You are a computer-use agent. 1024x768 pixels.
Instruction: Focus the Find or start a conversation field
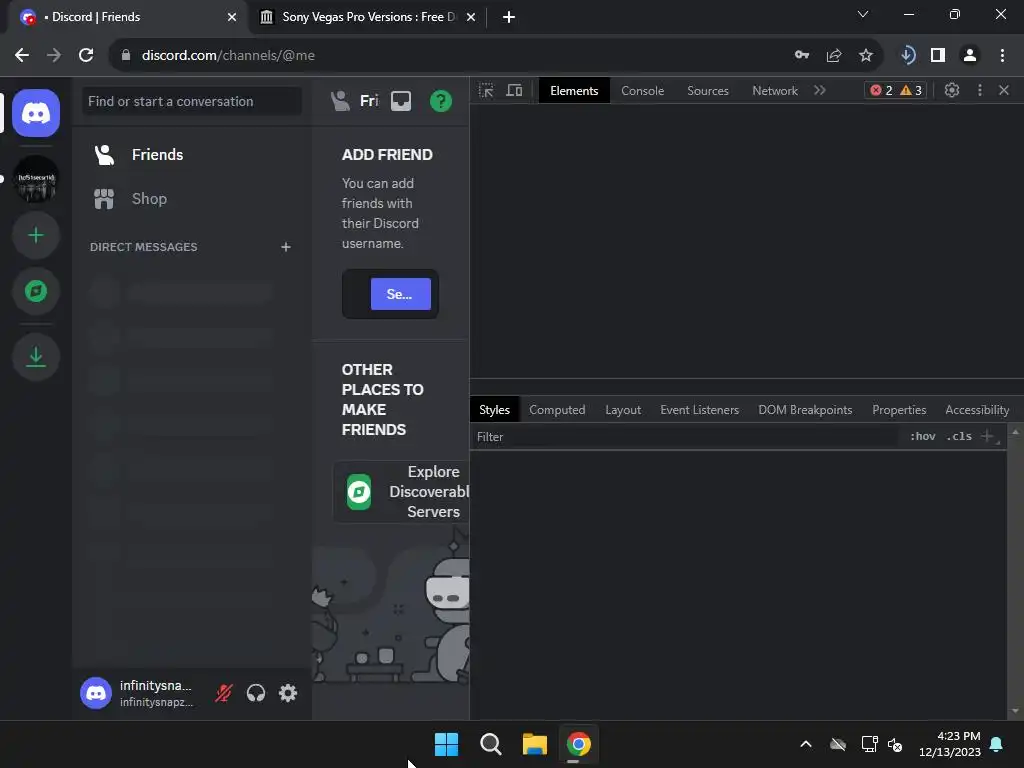pyautogui.click(x=191, y=101)
